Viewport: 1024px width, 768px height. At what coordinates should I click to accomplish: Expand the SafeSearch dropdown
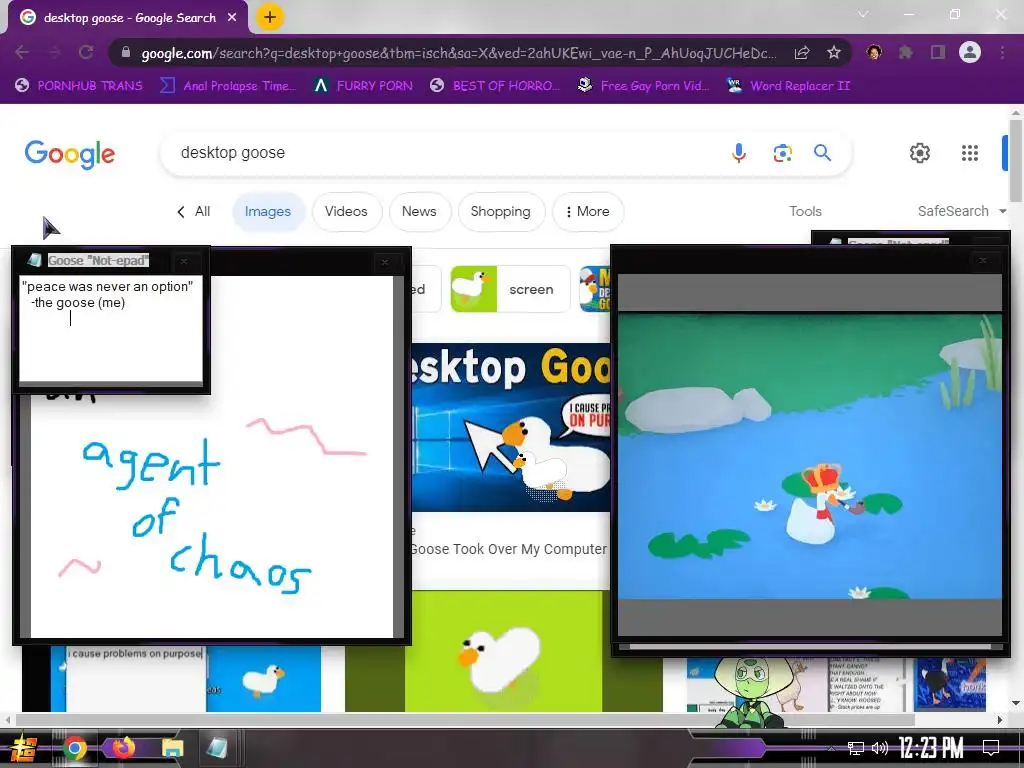point(962,211)
